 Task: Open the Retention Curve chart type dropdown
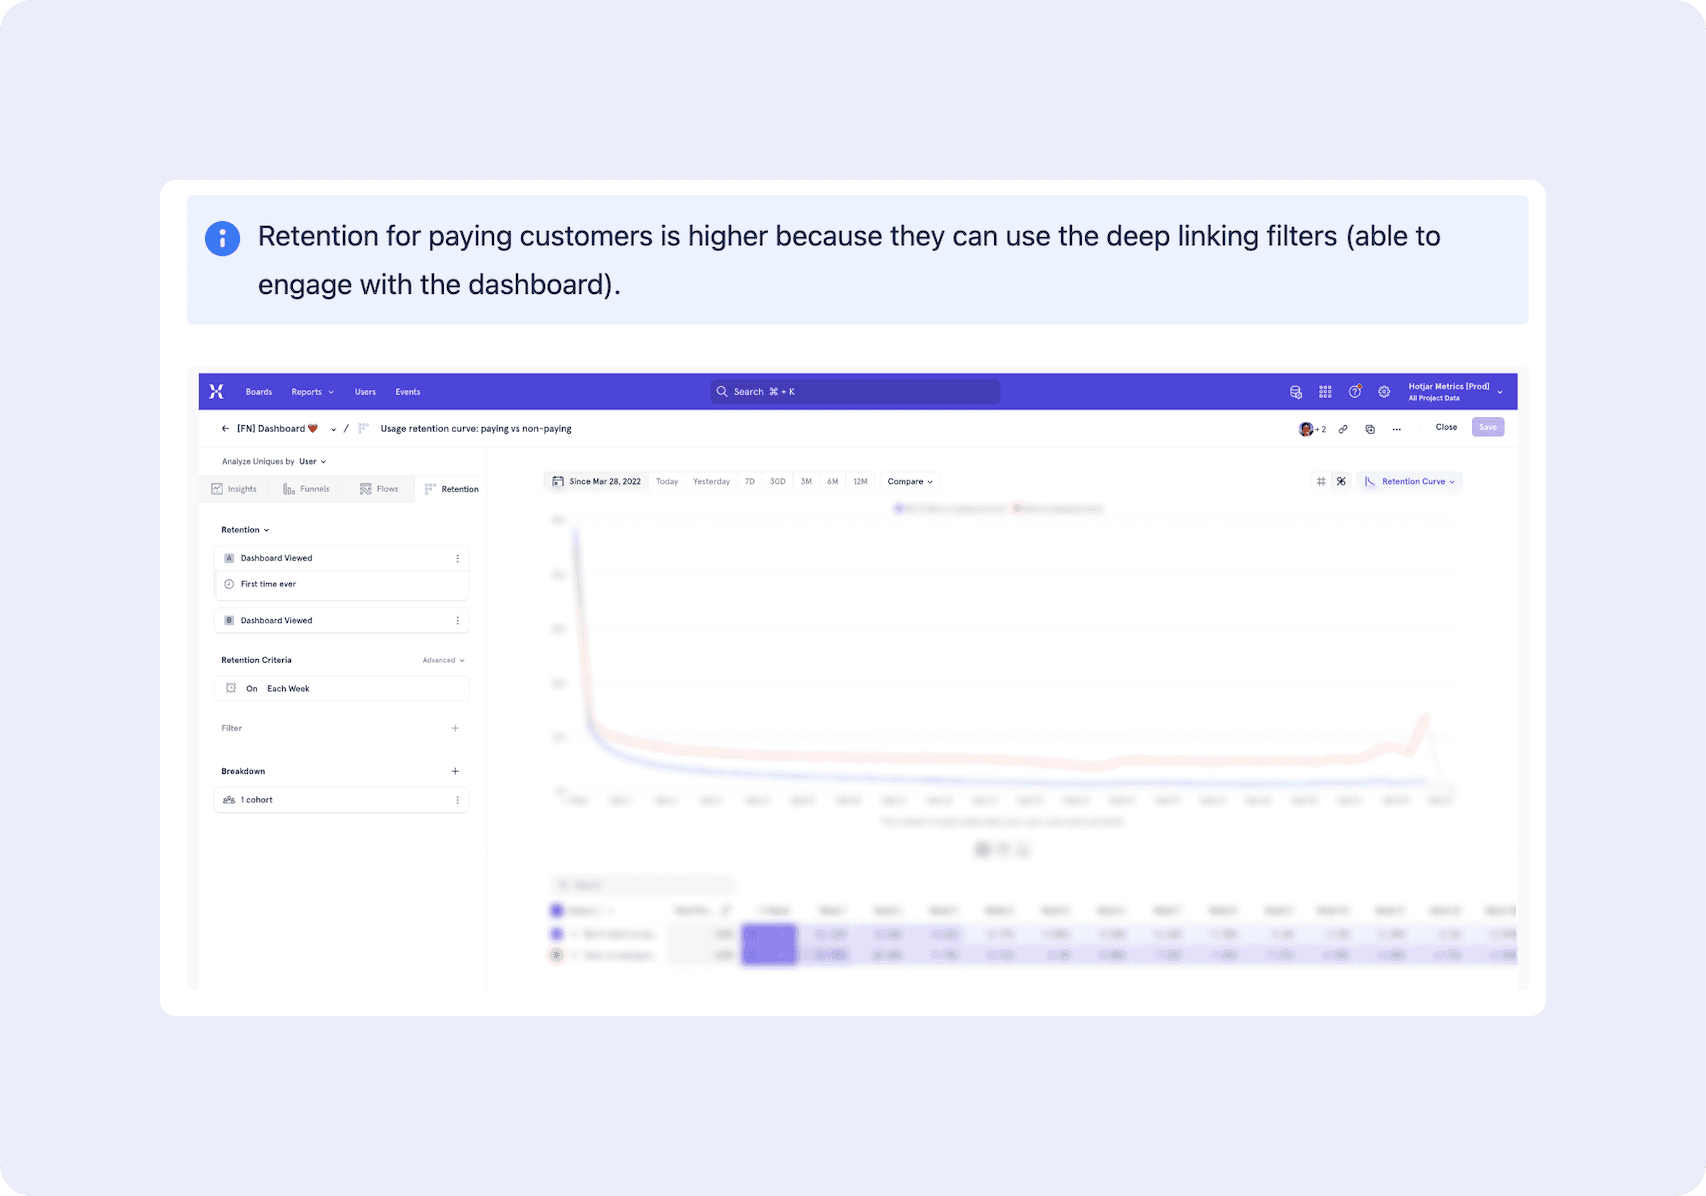point(1410,482)
